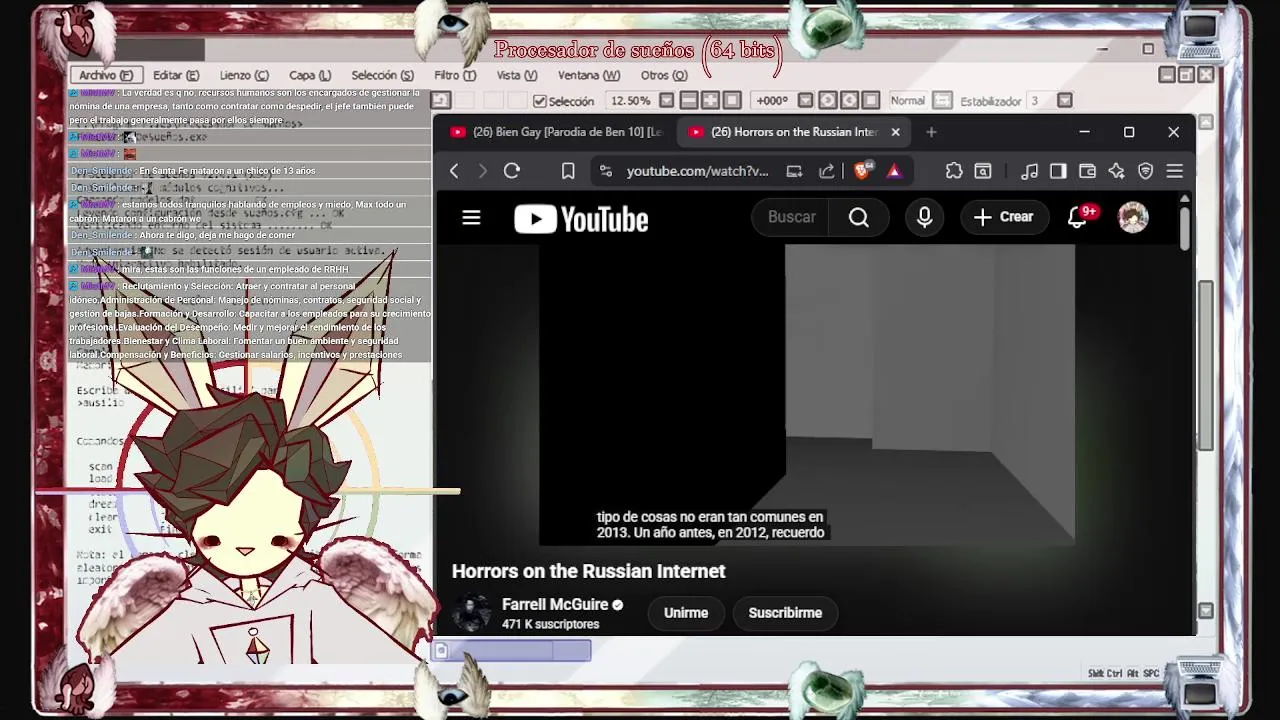Rotate canvas counterclockwise icon
Image resolution: width=1280 pixels, height=720 pixels.
click(x=828, y=100)
